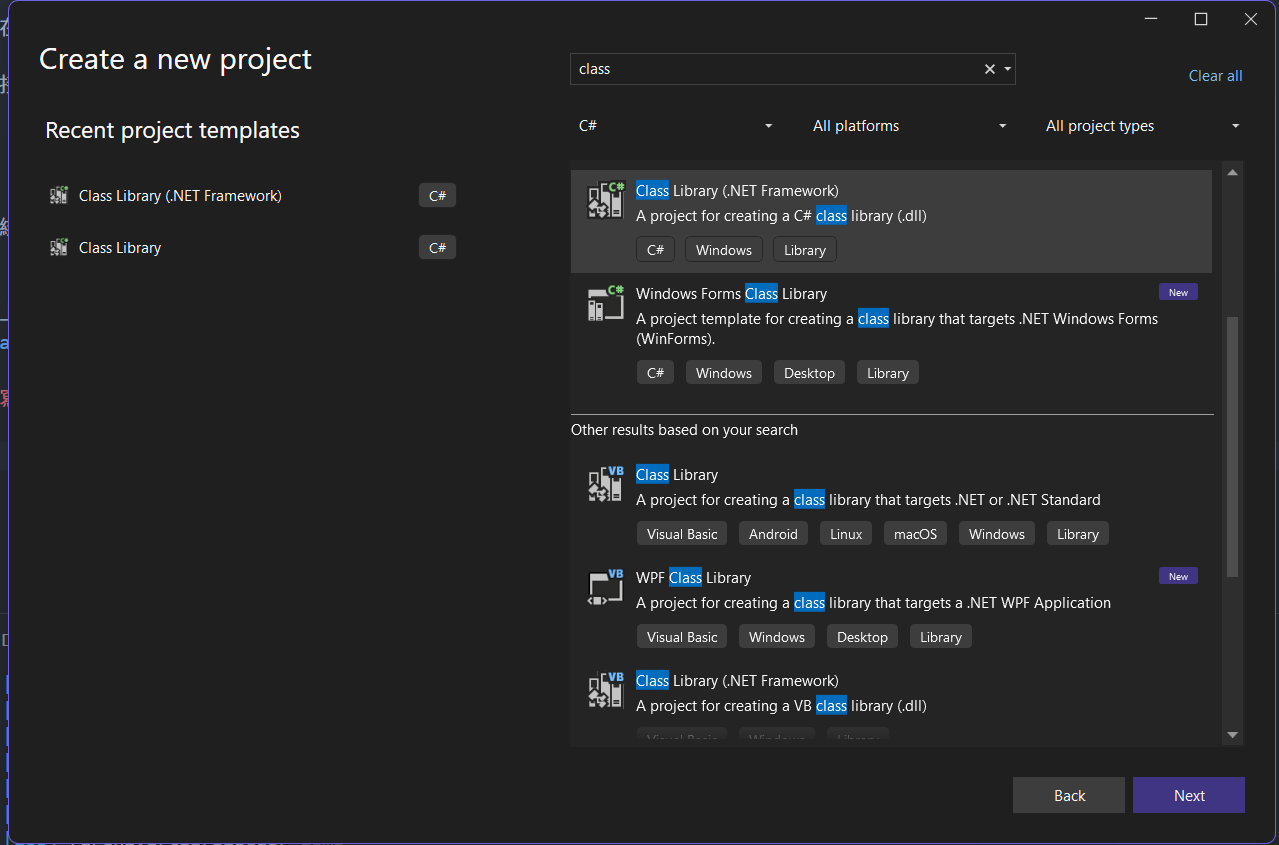This screenshot has height=845, width=1279.
Task: Open the C# language filter dropdown
Action: click(x=676, y=126)
